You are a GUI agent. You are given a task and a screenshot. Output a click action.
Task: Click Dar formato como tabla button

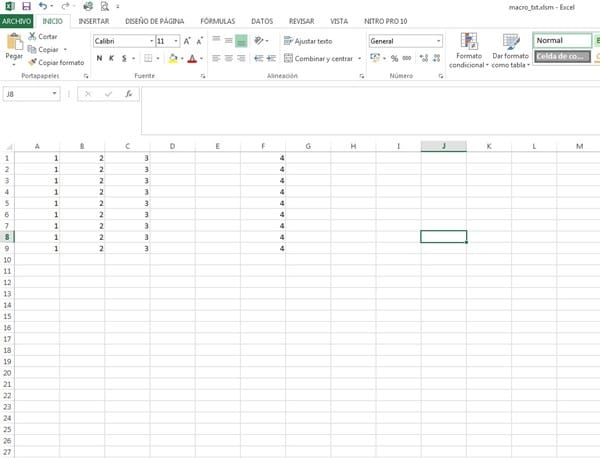510,50
